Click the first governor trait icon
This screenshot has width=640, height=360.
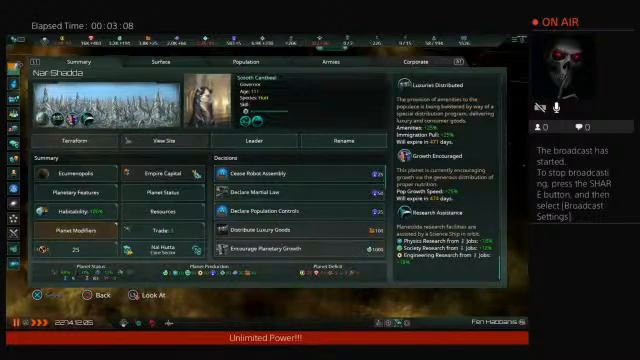coord(245,121)
